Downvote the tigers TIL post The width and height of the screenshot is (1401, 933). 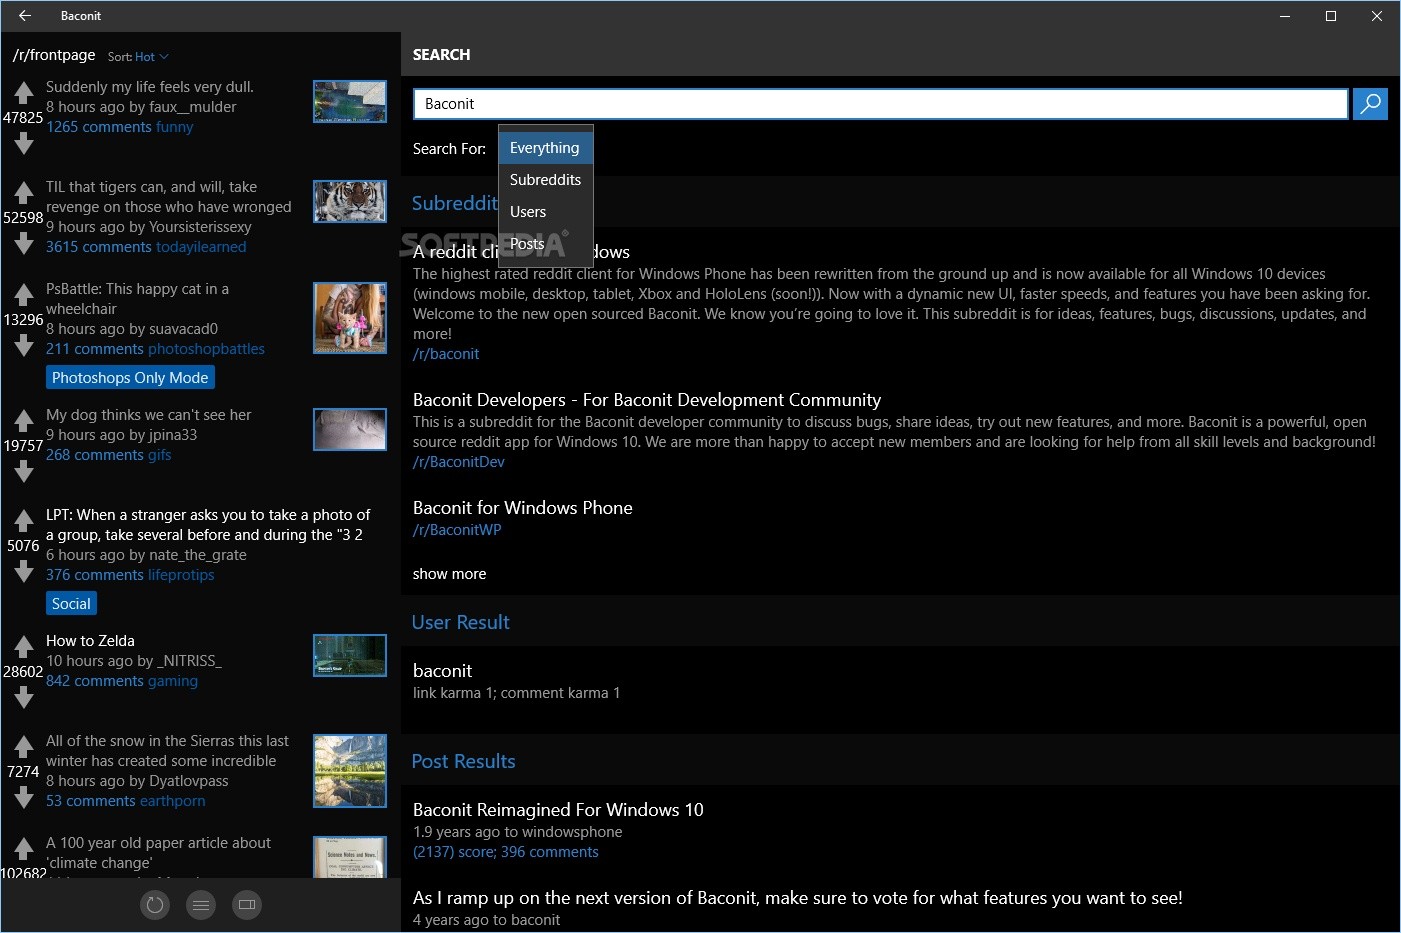24,244
